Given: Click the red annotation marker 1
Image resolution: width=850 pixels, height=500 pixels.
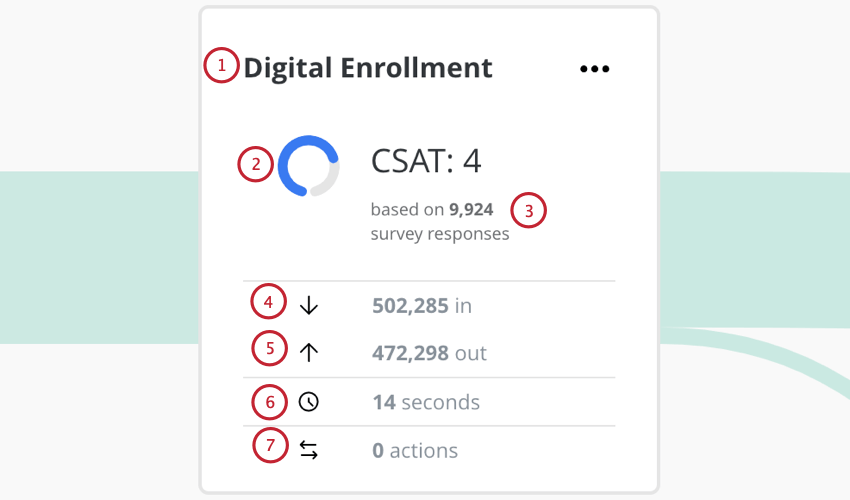Looking at the screenshot, I should tap(221, 65).
